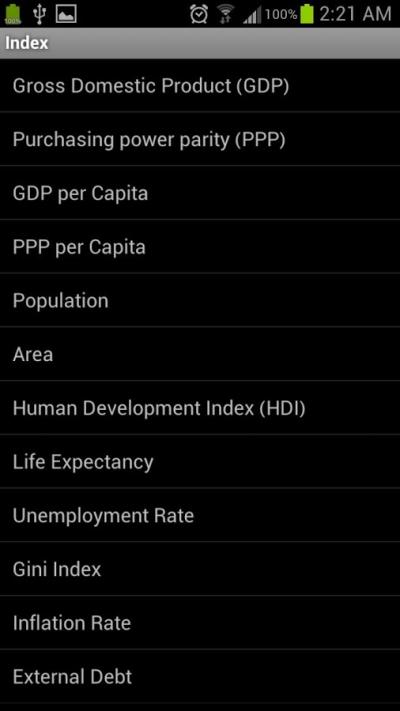Tap the alarm clock status icon
This screenshot has width=400, height=711.
pyautogui.click(x=199, y=14)
